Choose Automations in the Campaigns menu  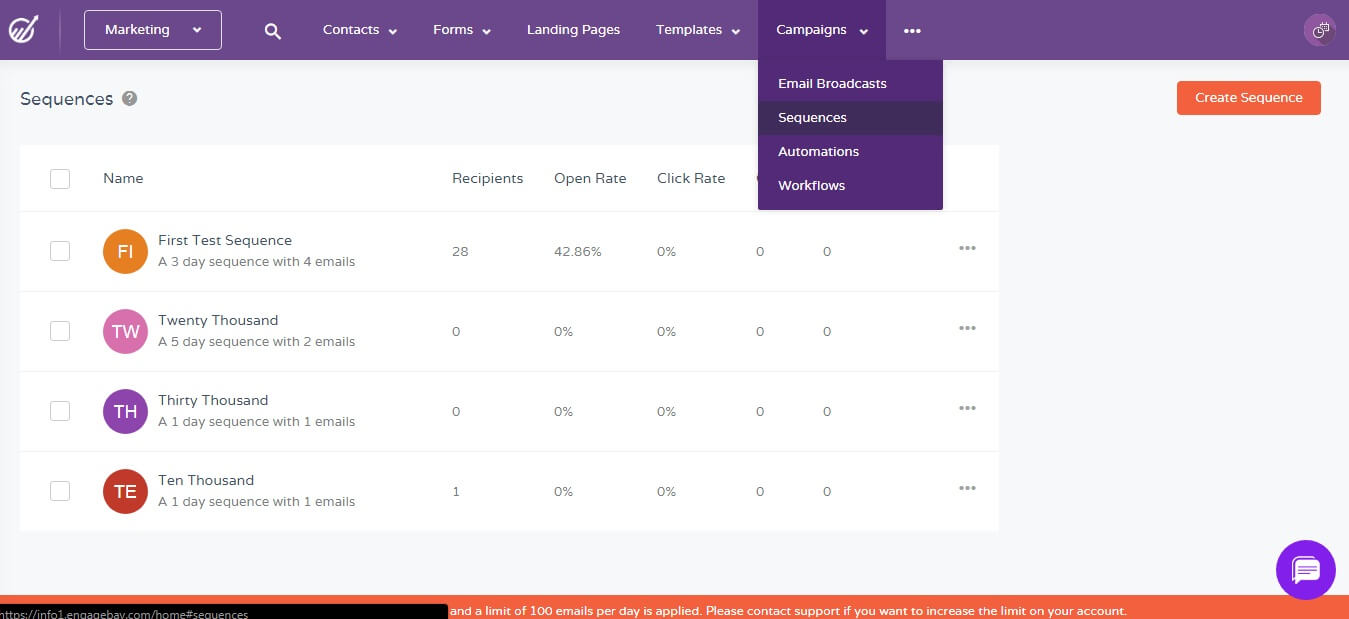click(x=818, y=152)
